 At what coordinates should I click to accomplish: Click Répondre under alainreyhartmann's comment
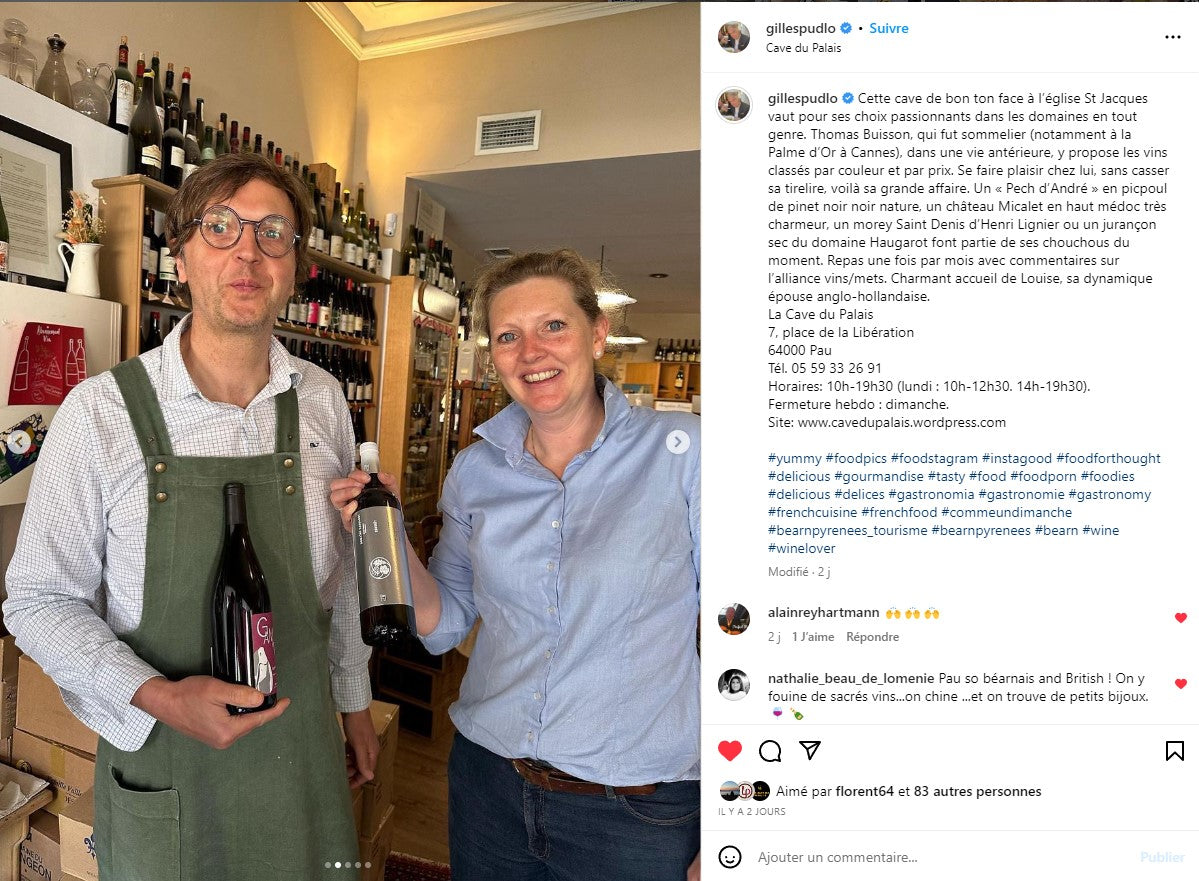click(x=872, y=637)
